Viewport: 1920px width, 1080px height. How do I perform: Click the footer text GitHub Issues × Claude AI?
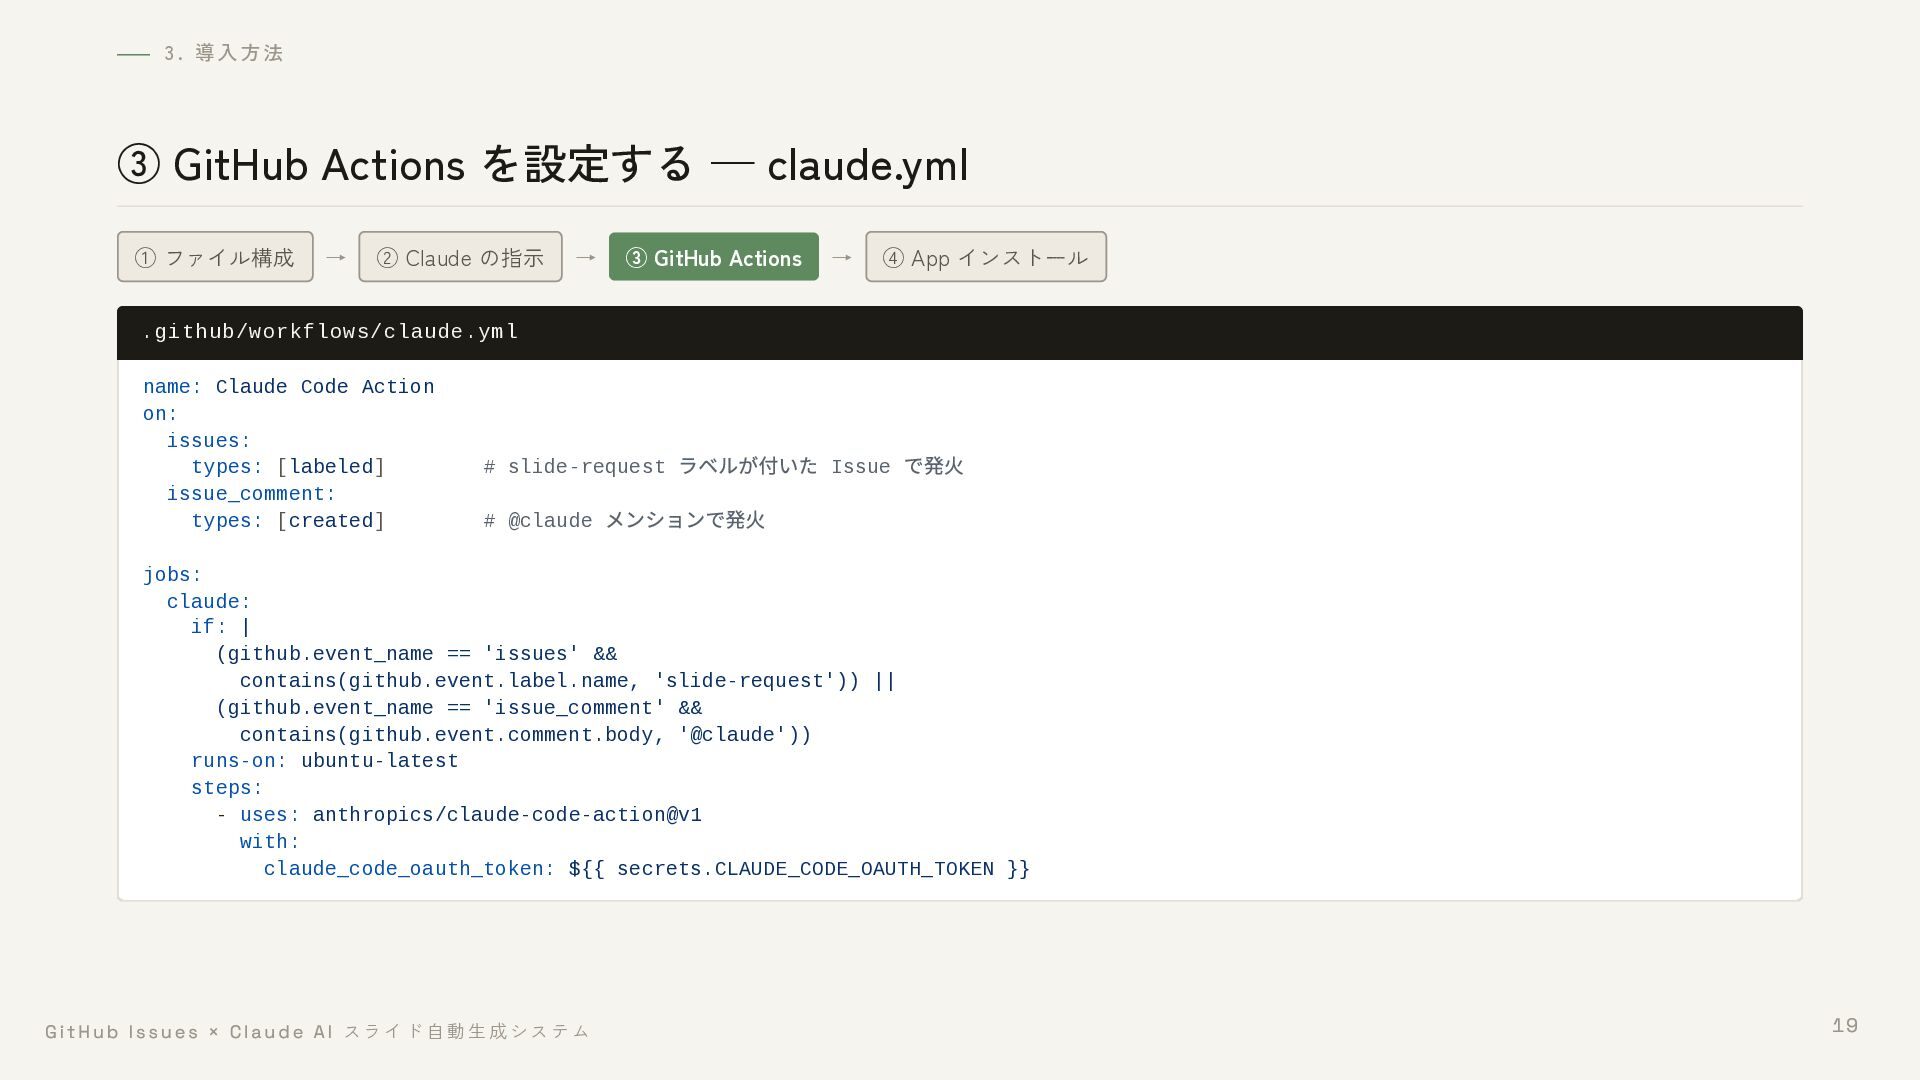[318, 1031]
